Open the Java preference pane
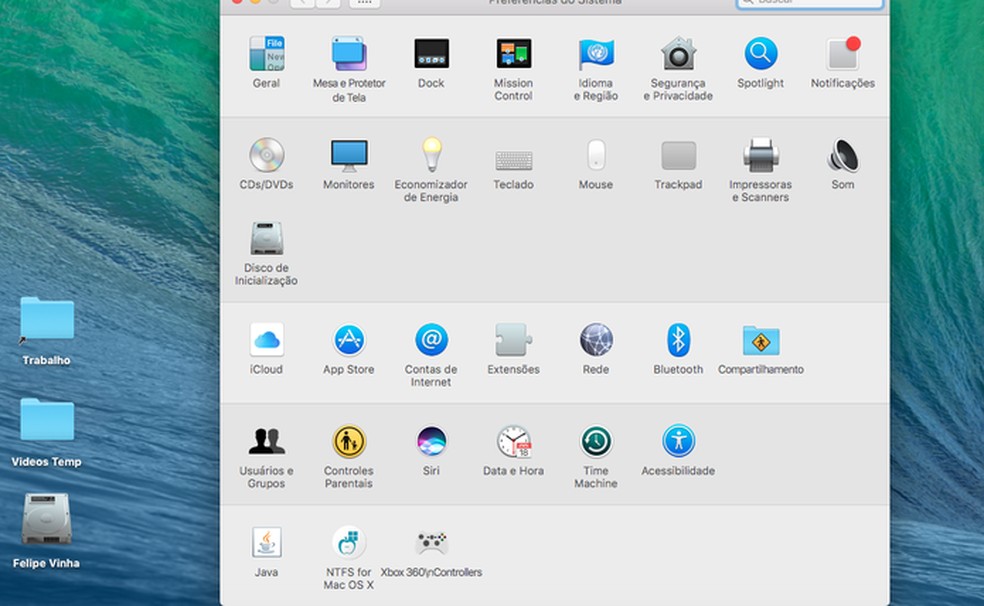The image size is (984, 606). [266, 539]
